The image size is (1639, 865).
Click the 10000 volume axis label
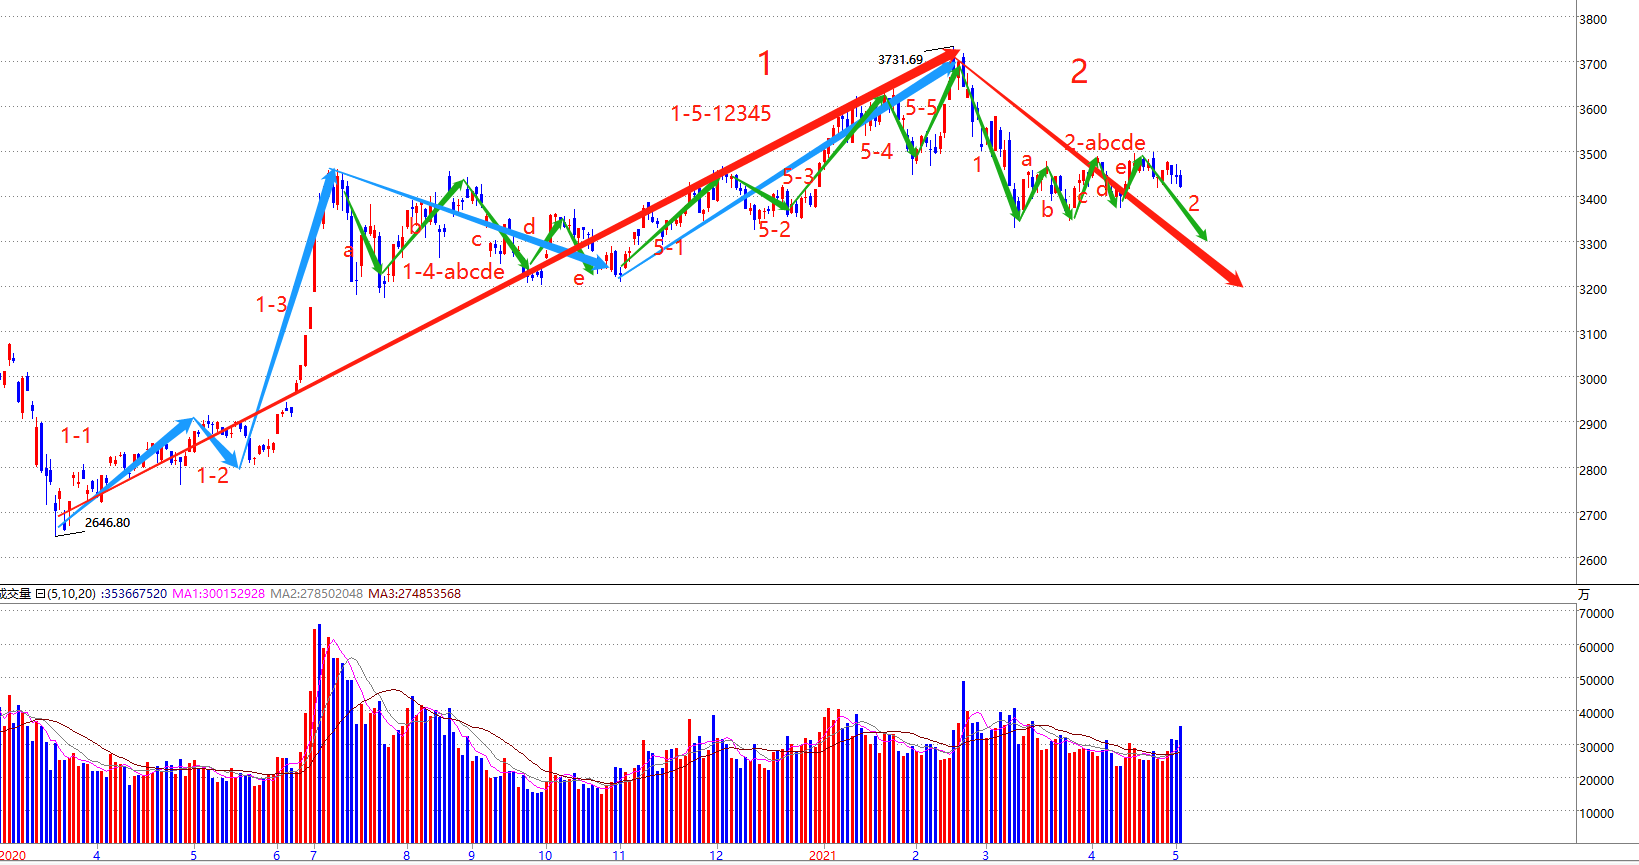[1596, 814]
